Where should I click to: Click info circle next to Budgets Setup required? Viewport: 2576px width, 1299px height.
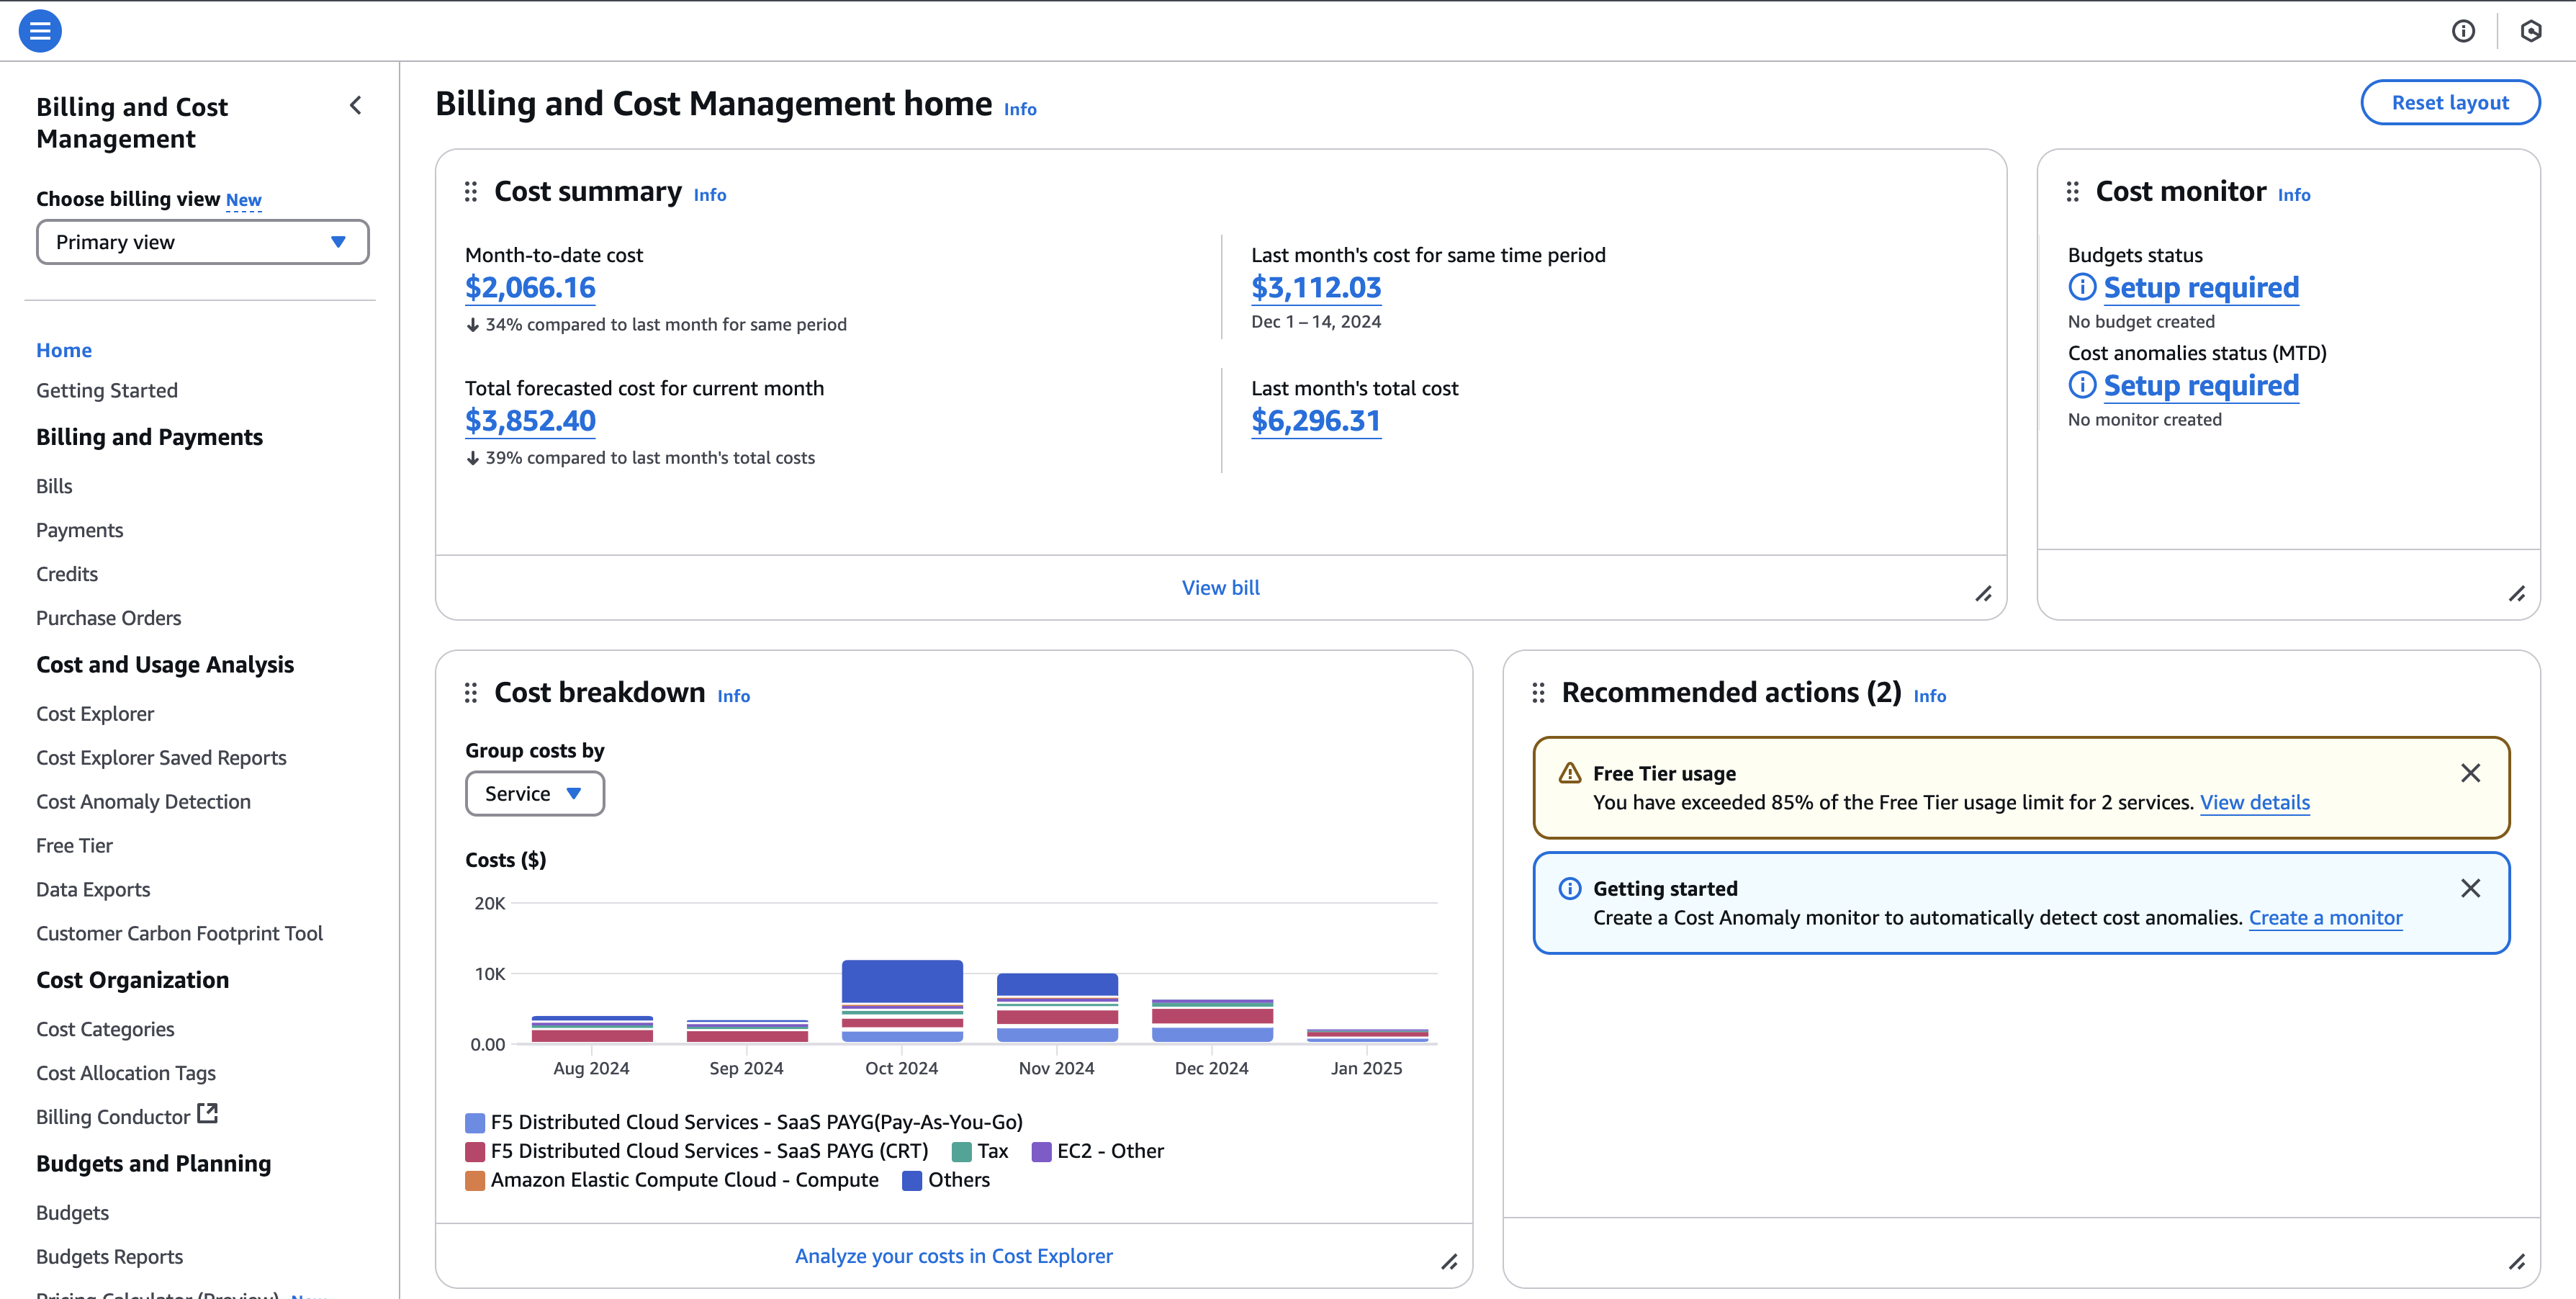[x=2082, y=287]
